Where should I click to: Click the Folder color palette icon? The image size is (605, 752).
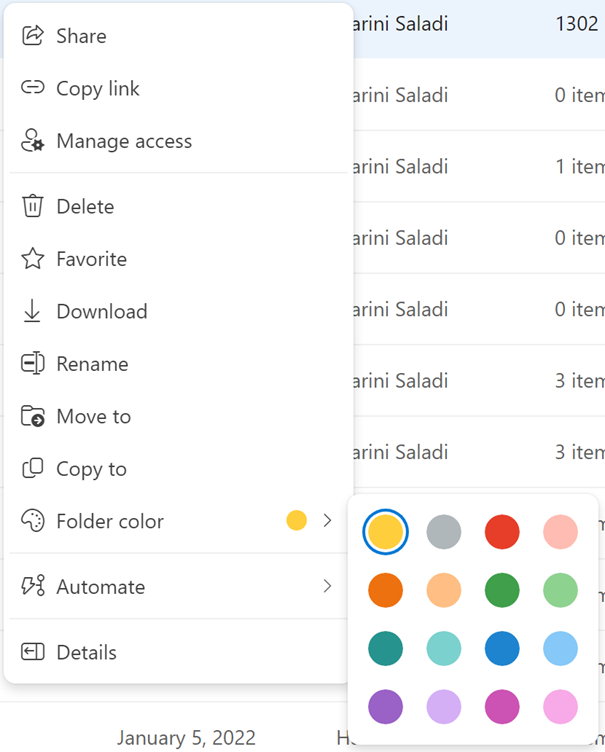coord(33,521)
